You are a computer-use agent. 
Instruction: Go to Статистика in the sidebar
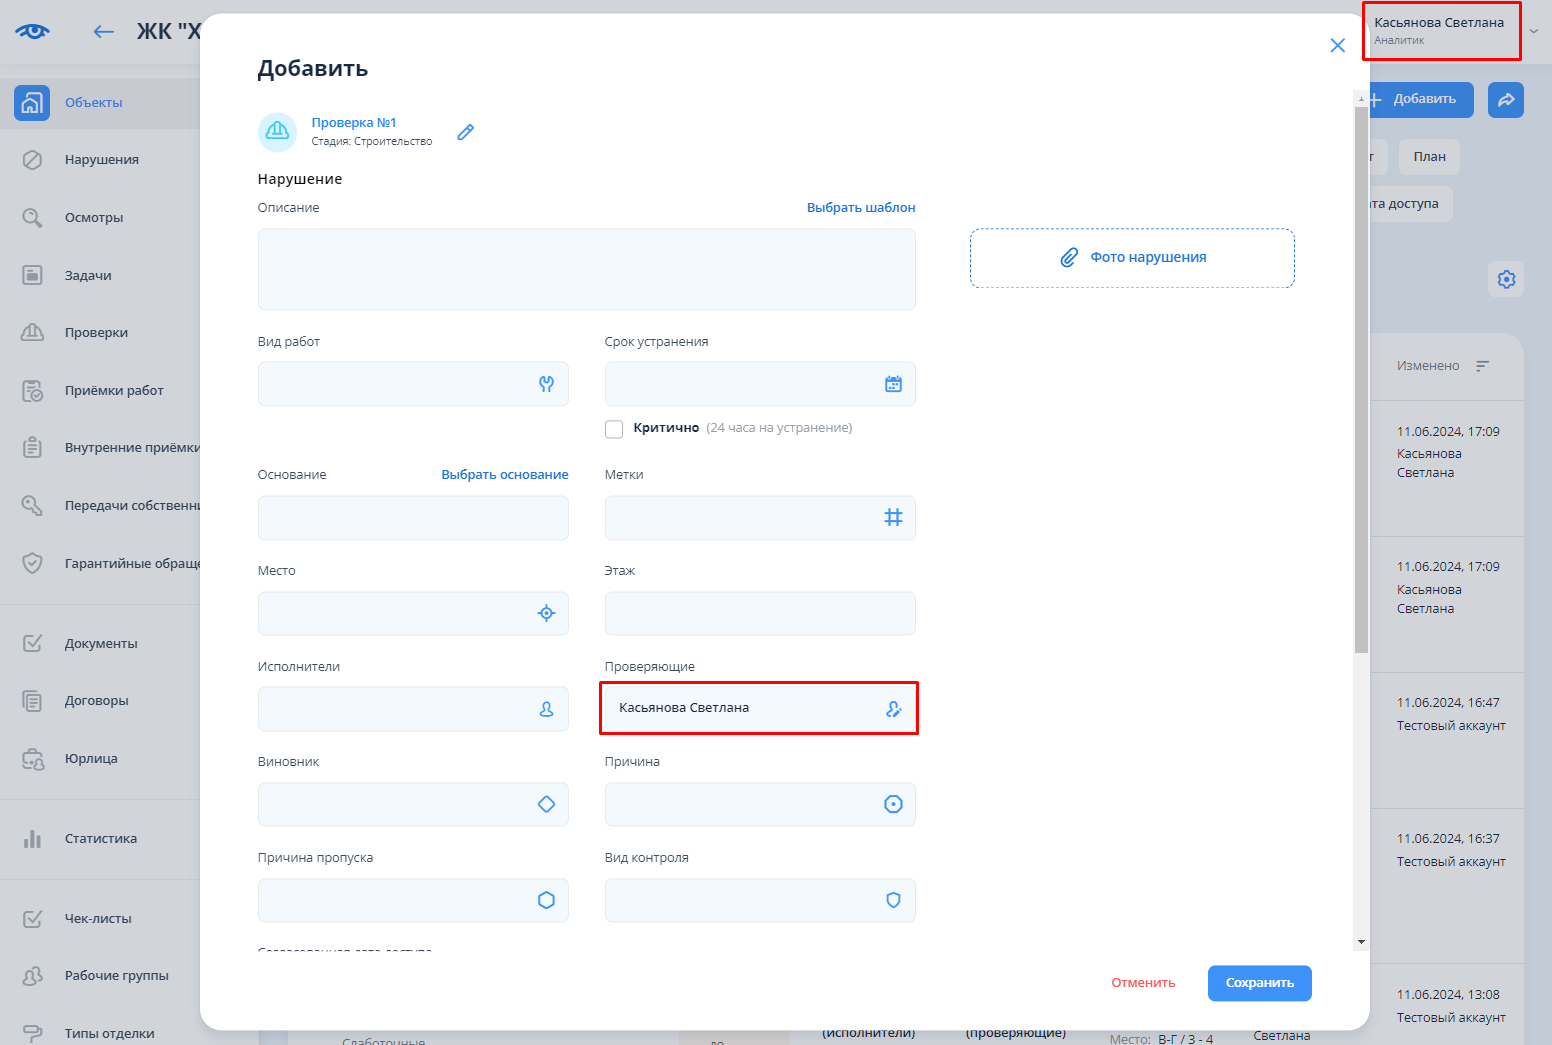point(100,839)
